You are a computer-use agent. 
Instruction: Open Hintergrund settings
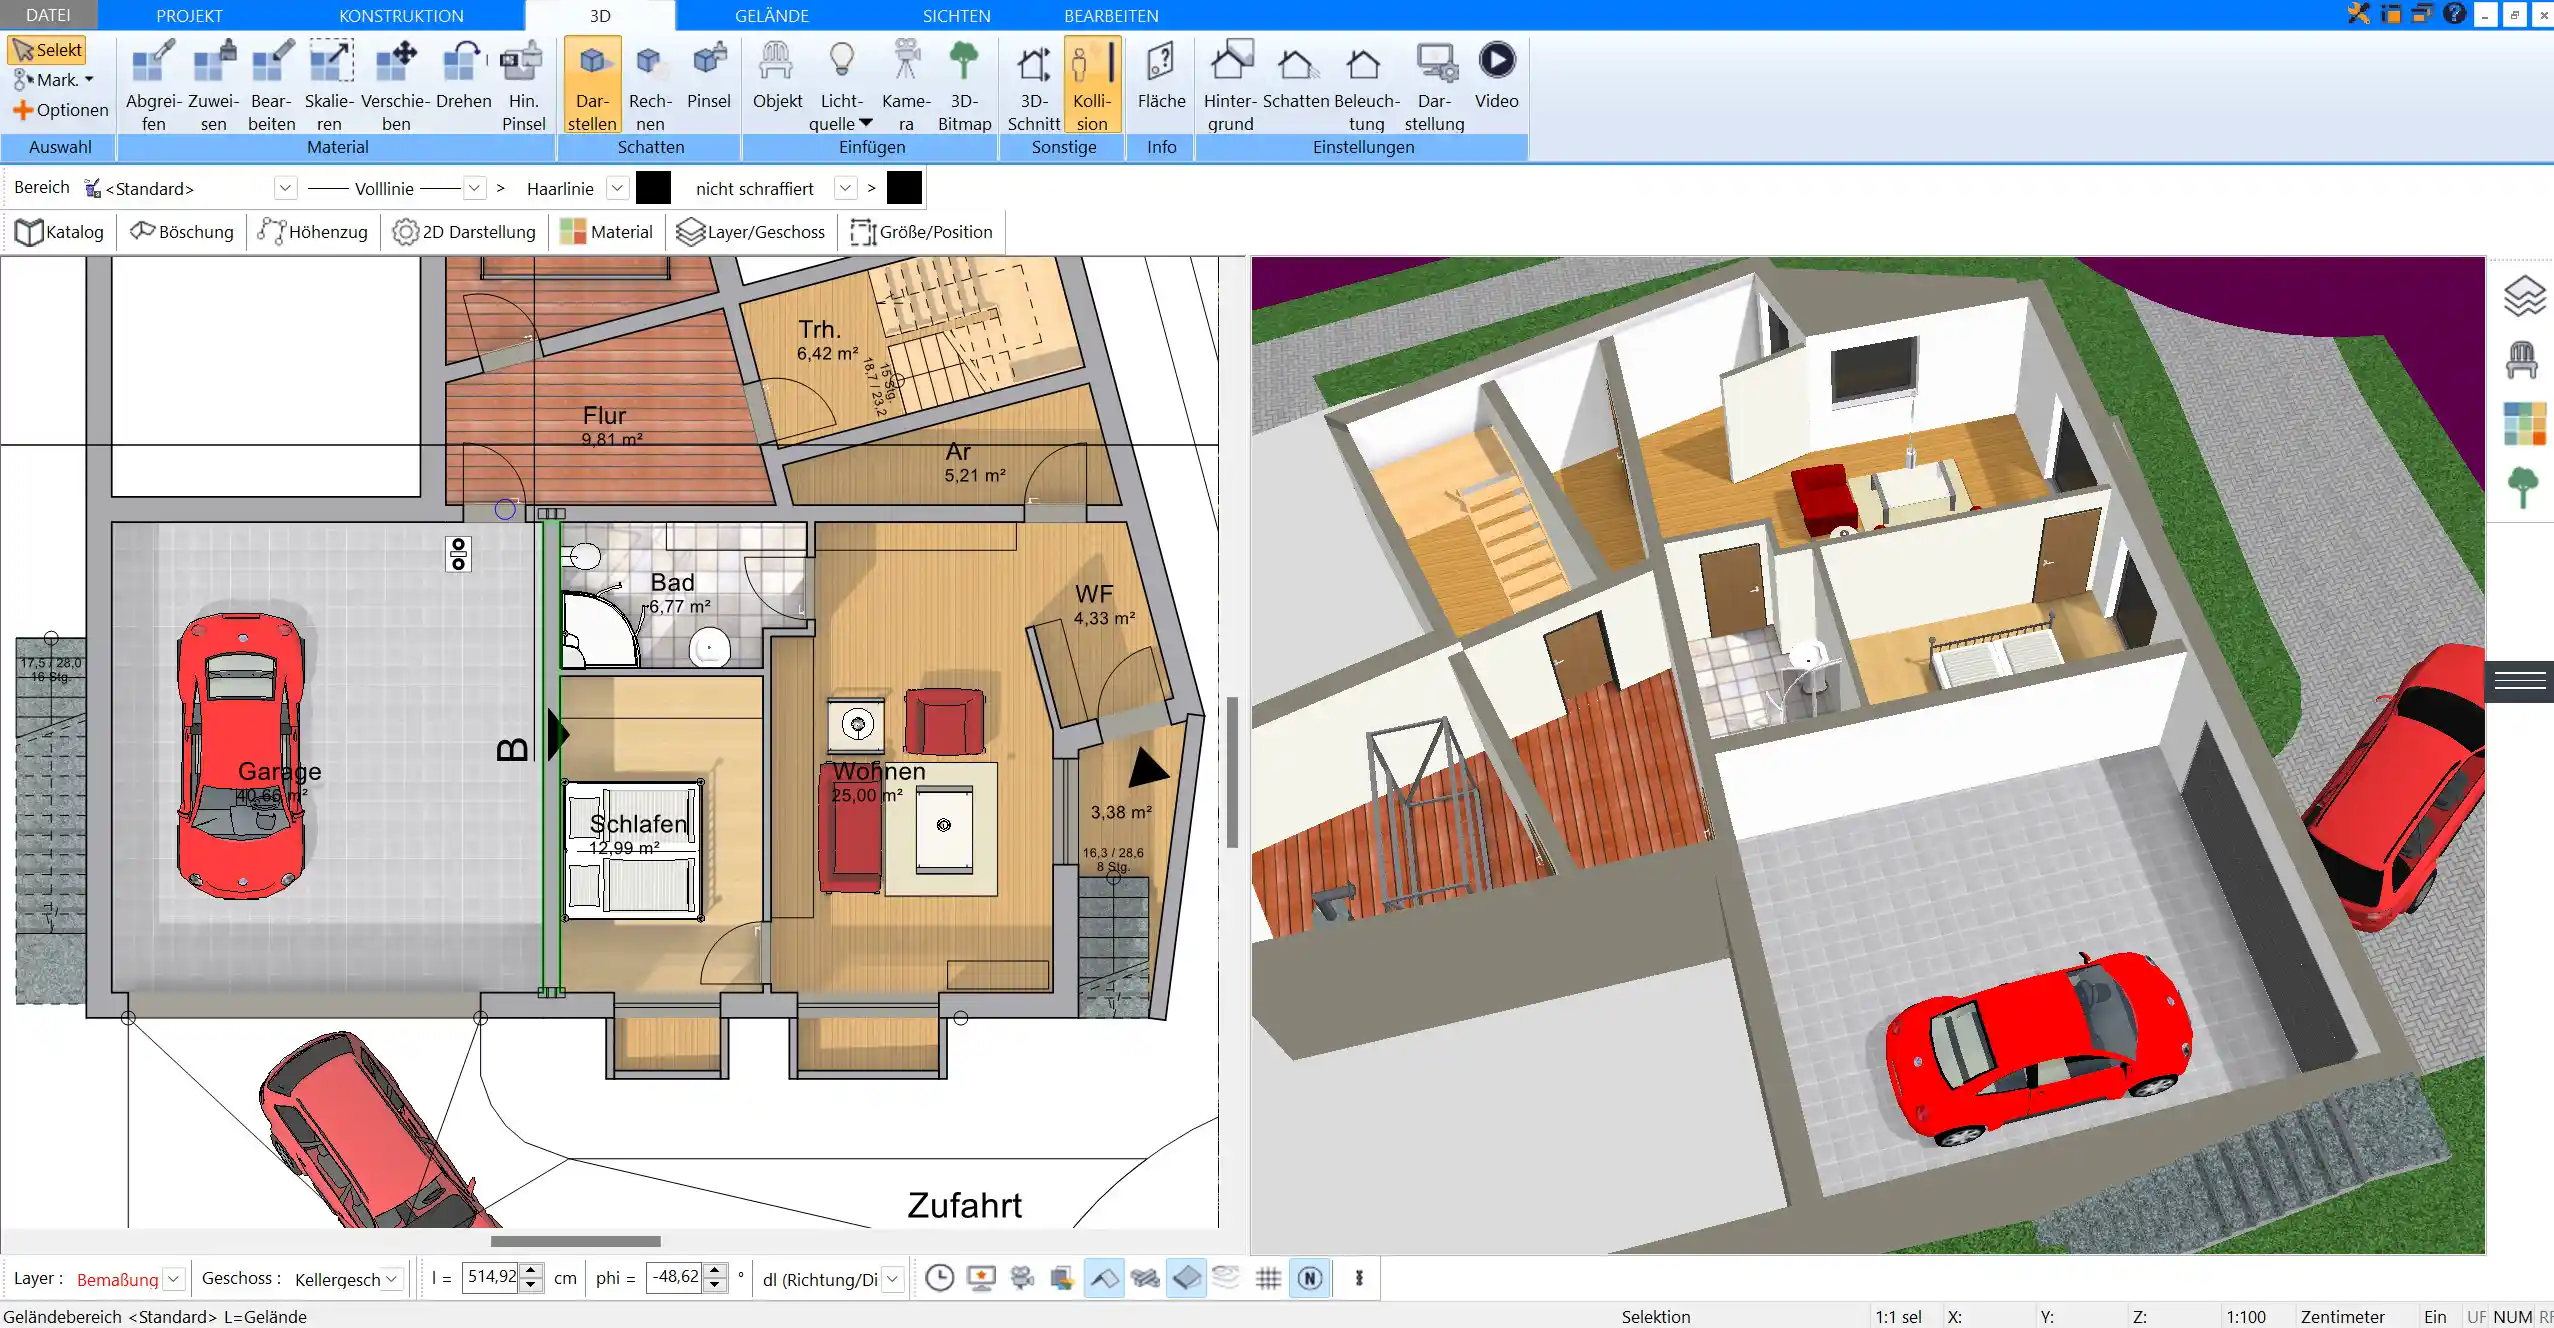point(1230,85)
